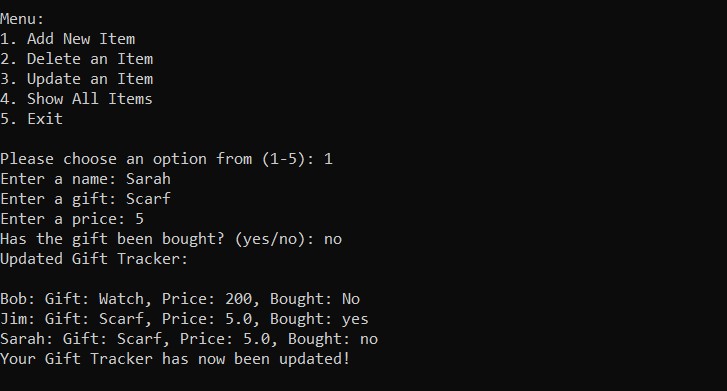The image size is (727, 391).
Task: Click the Bob gift entry line
Action: (x=180, y=299)
